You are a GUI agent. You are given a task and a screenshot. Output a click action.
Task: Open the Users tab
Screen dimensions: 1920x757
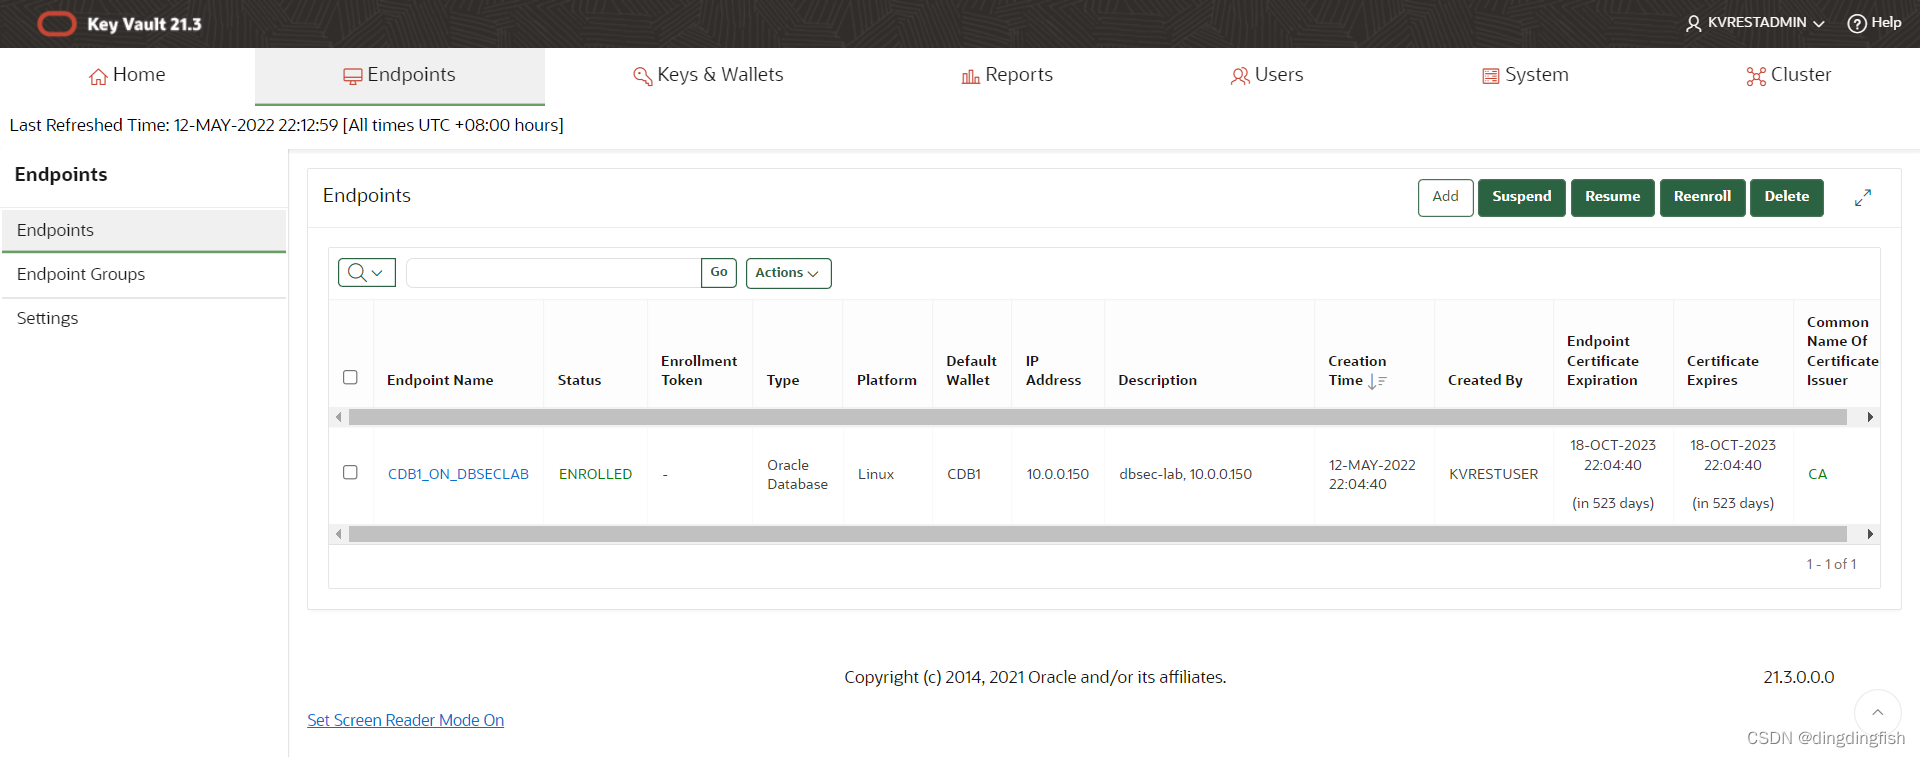pos(1267,75)
